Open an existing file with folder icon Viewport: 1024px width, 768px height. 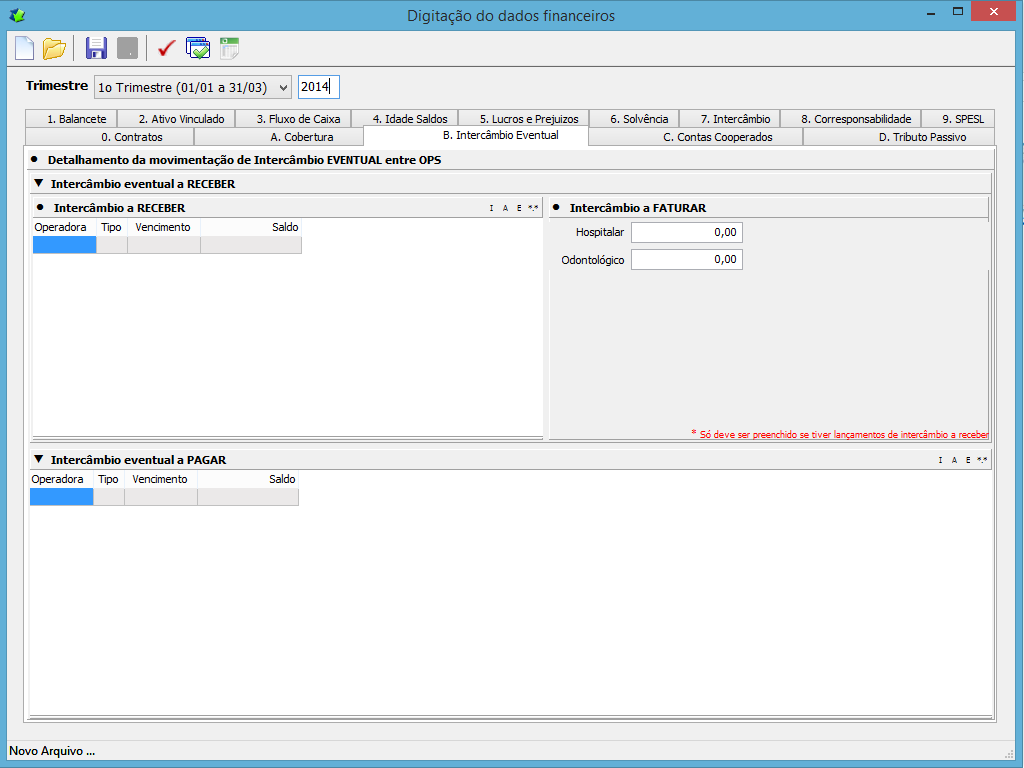54,48
